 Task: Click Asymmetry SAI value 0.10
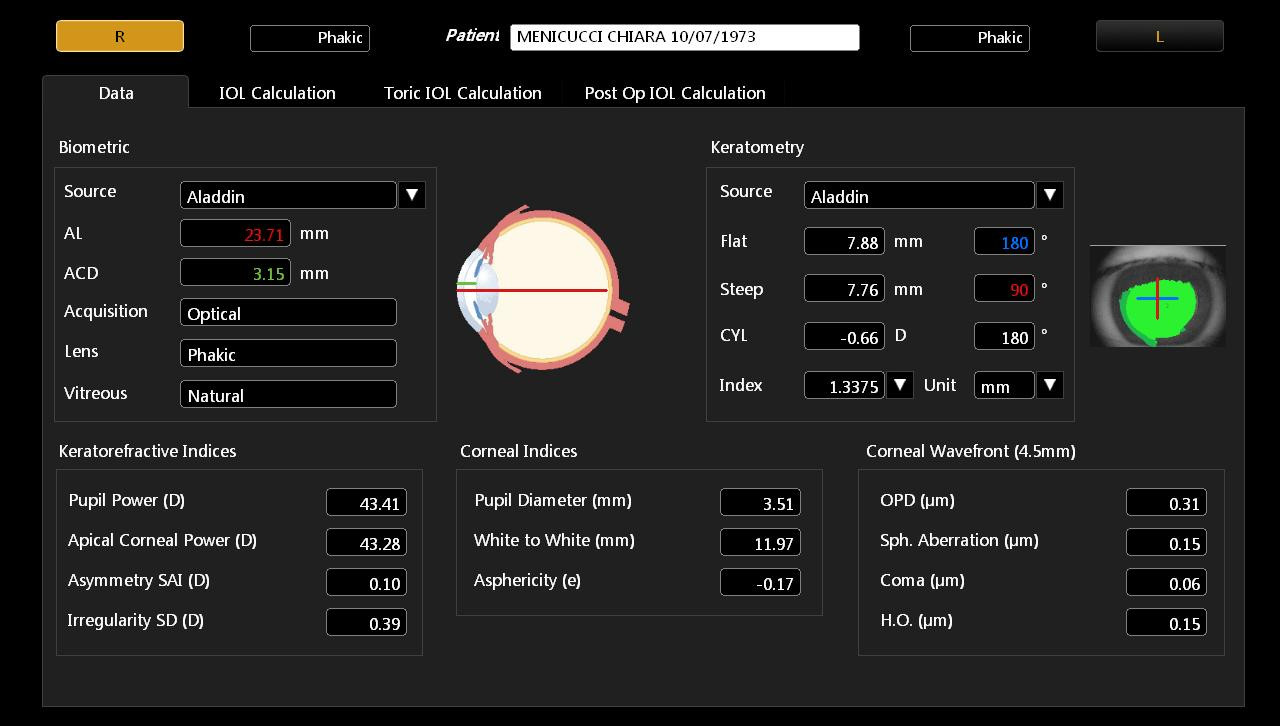[x=366, y=583]
